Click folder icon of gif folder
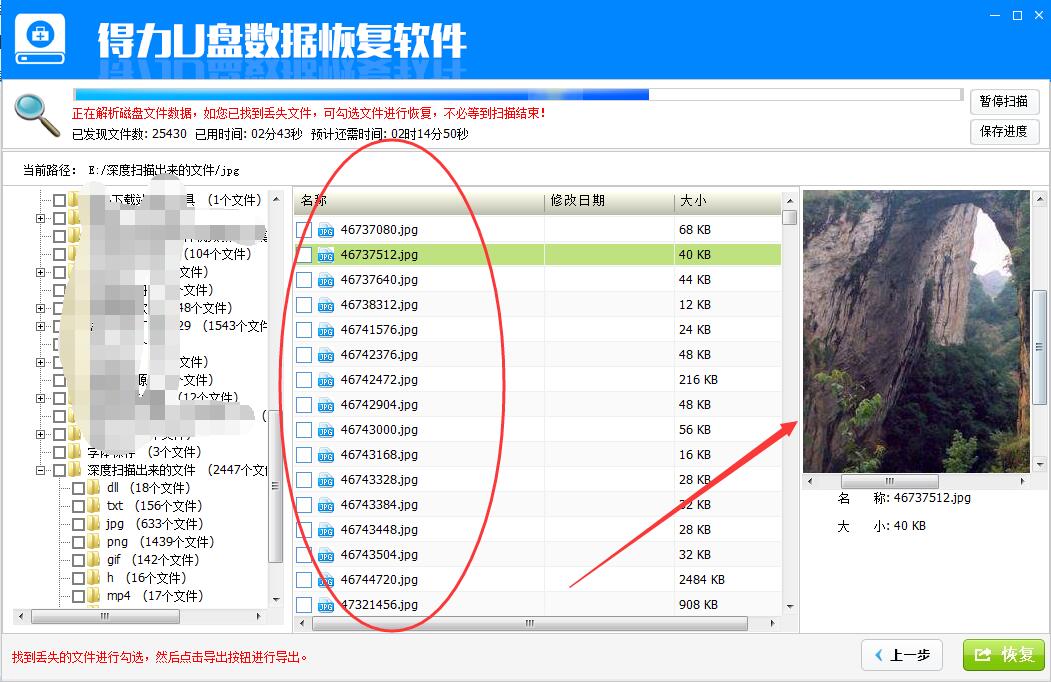The width and height of the screenshot is (1051, 682). pos(95,560)
